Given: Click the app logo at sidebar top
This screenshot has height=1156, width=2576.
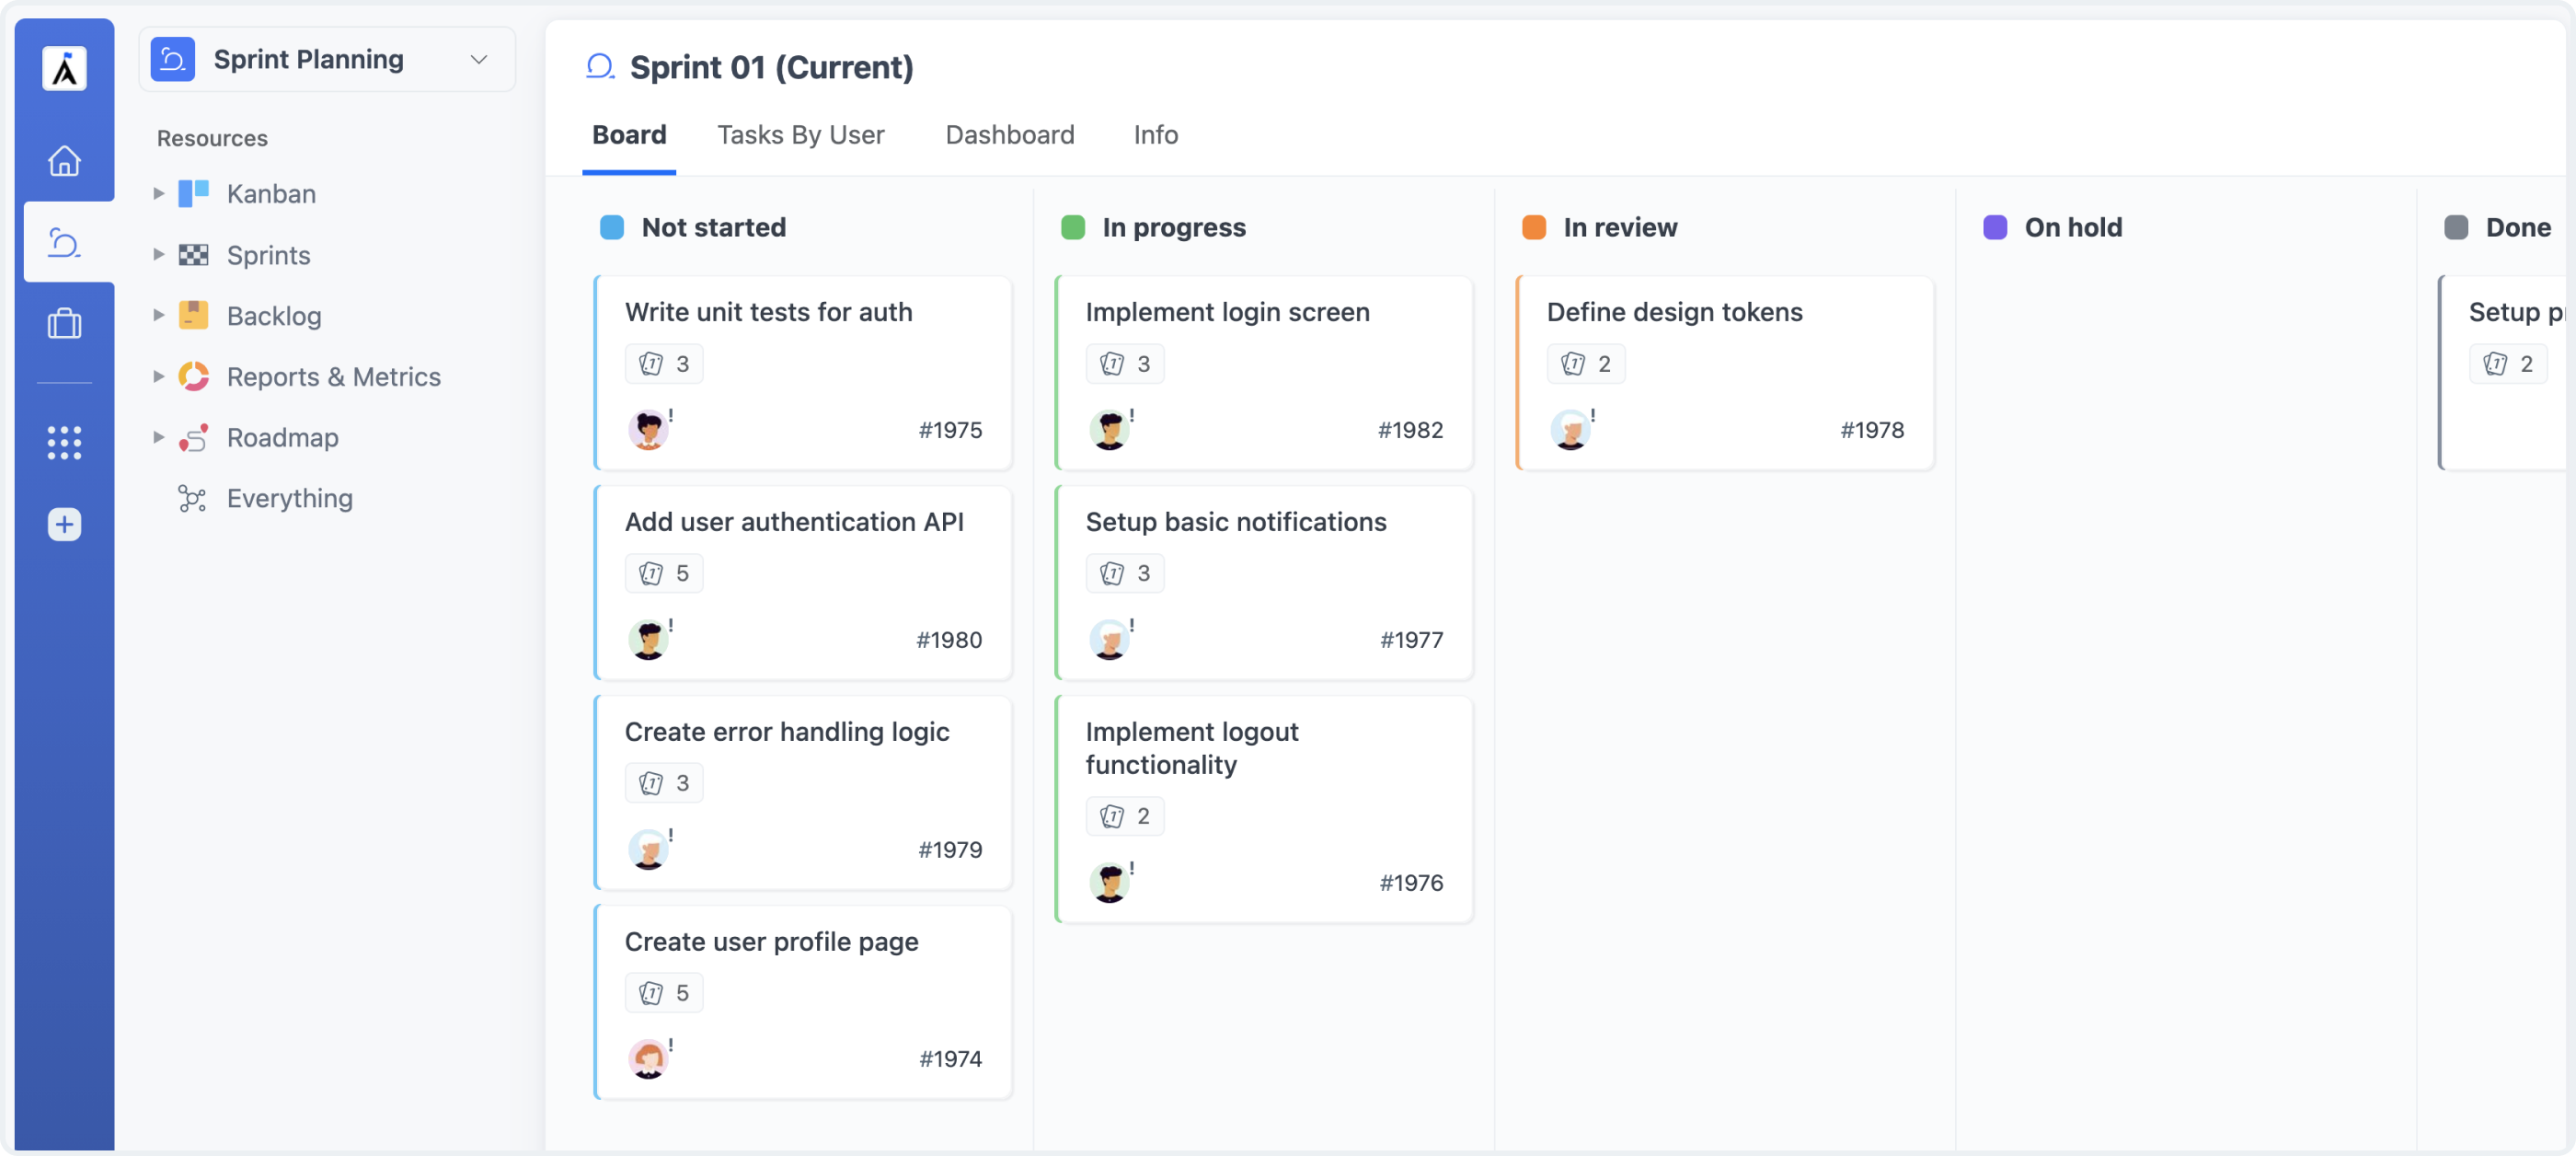Looking at the screenshot, I should [64, 67].
